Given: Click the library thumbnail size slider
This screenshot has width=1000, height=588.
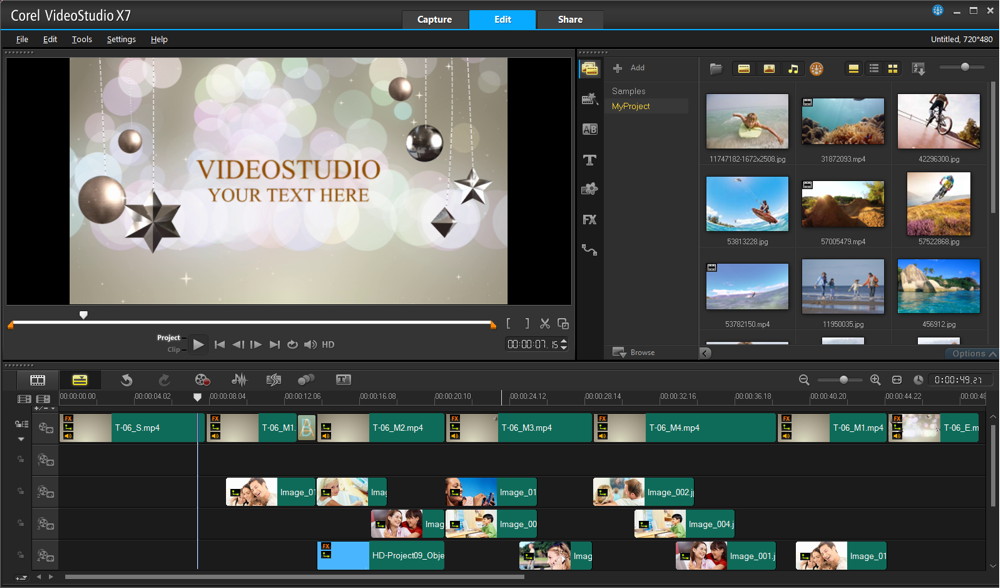Looking at the screenshot, I should pos(965,67).
